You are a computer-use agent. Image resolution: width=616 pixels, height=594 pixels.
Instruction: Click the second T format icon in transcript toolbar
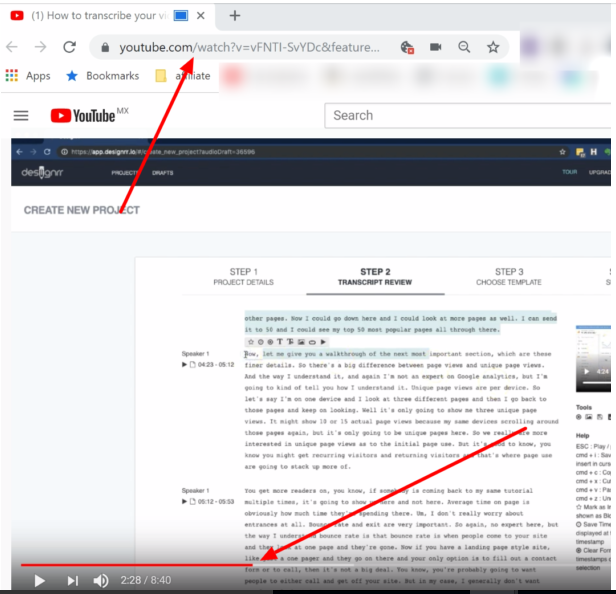(290, 342)
